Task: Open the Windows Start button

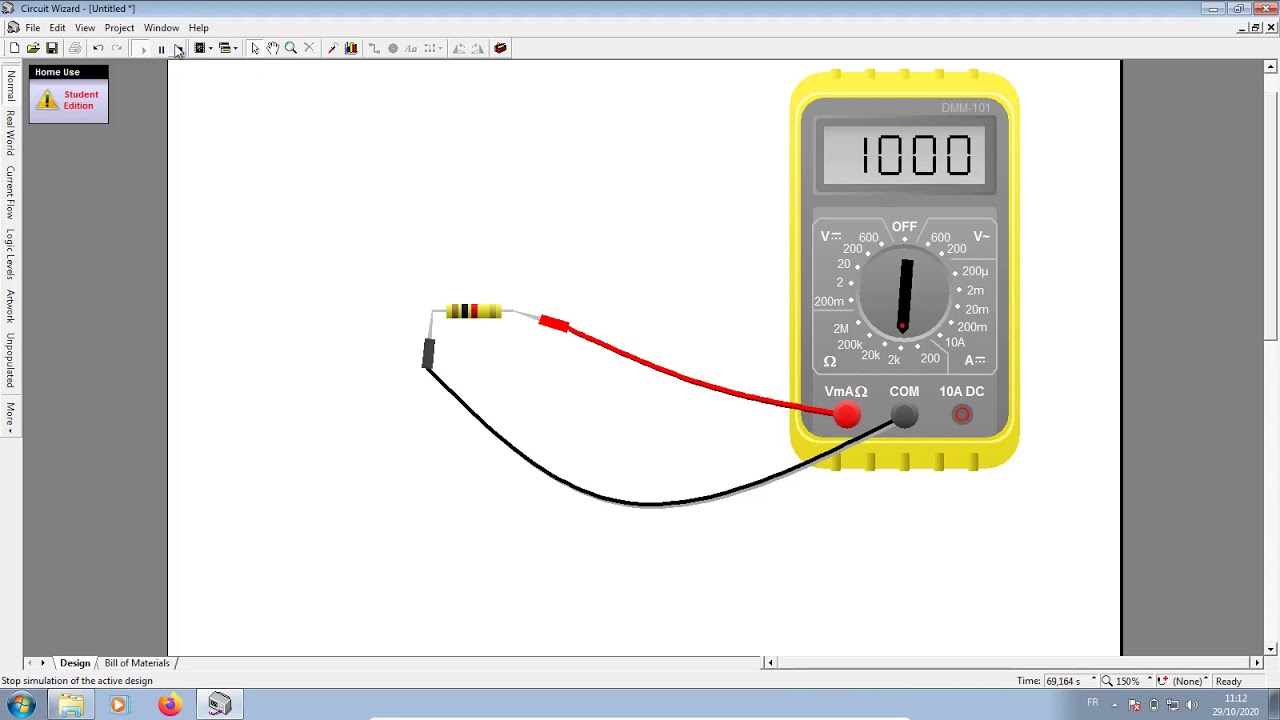Action: tap(21, 705)
